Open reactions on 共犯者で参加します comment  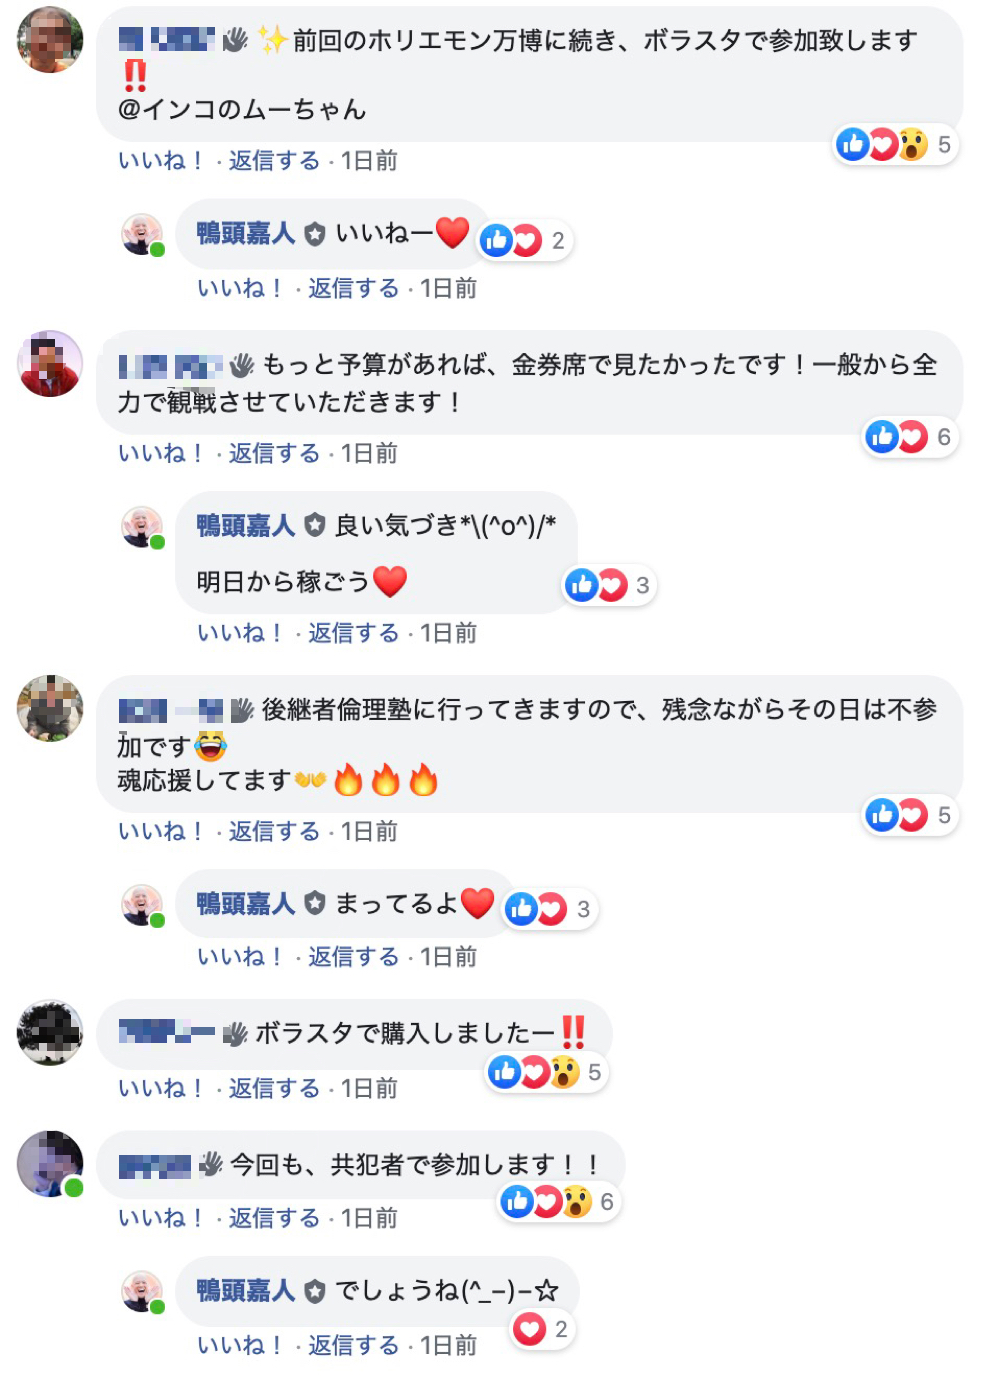(559, 1201)
